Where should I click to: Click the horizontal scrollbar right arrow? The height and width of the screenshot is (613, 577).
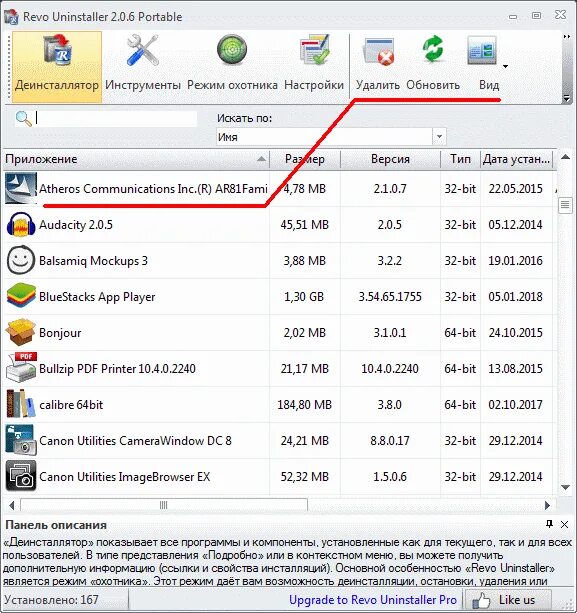tap(547, 505)
